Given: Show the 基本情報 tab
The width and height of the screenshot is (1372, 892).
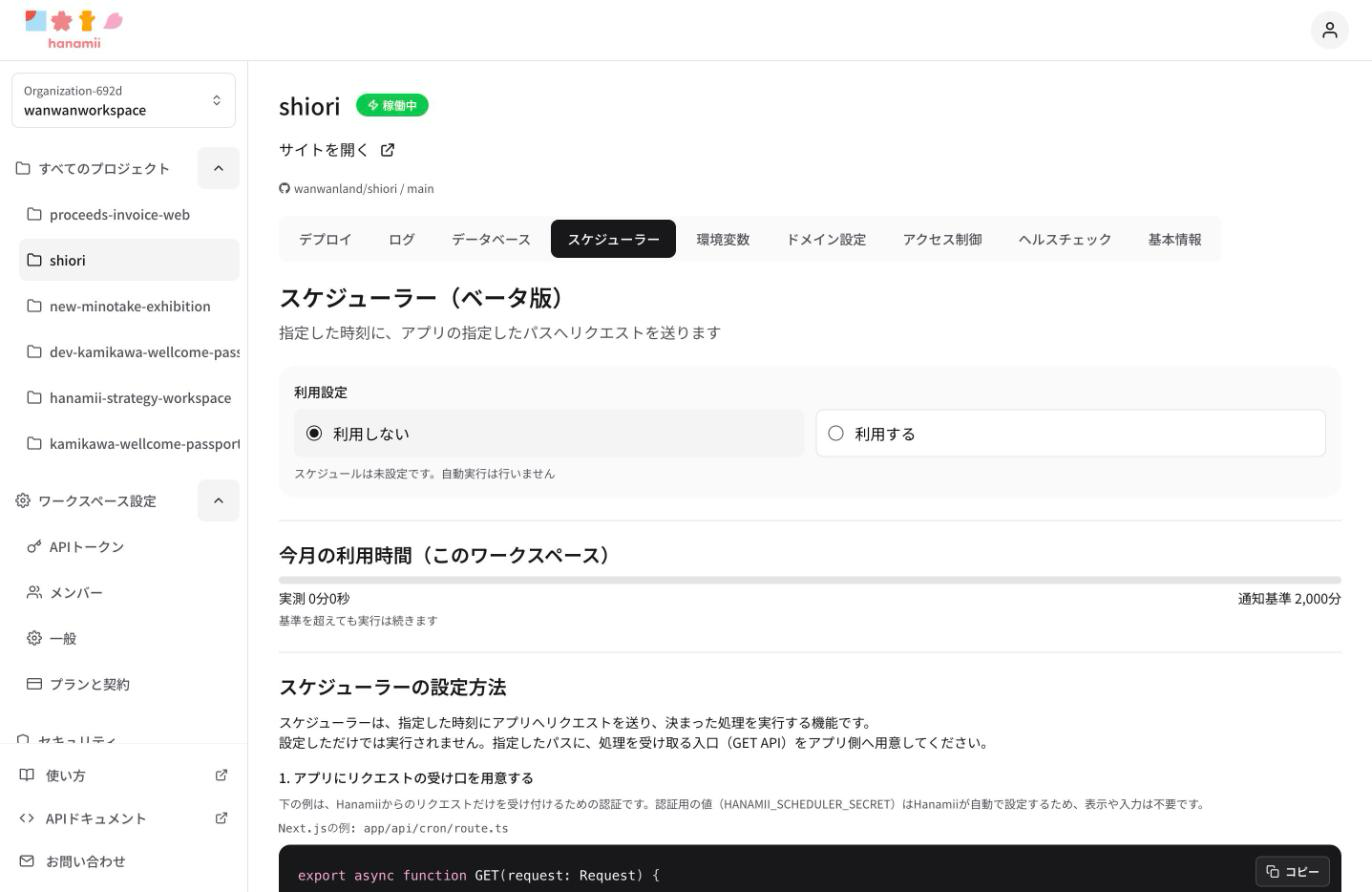Looking at the screenshot, I should point(1175,239).
